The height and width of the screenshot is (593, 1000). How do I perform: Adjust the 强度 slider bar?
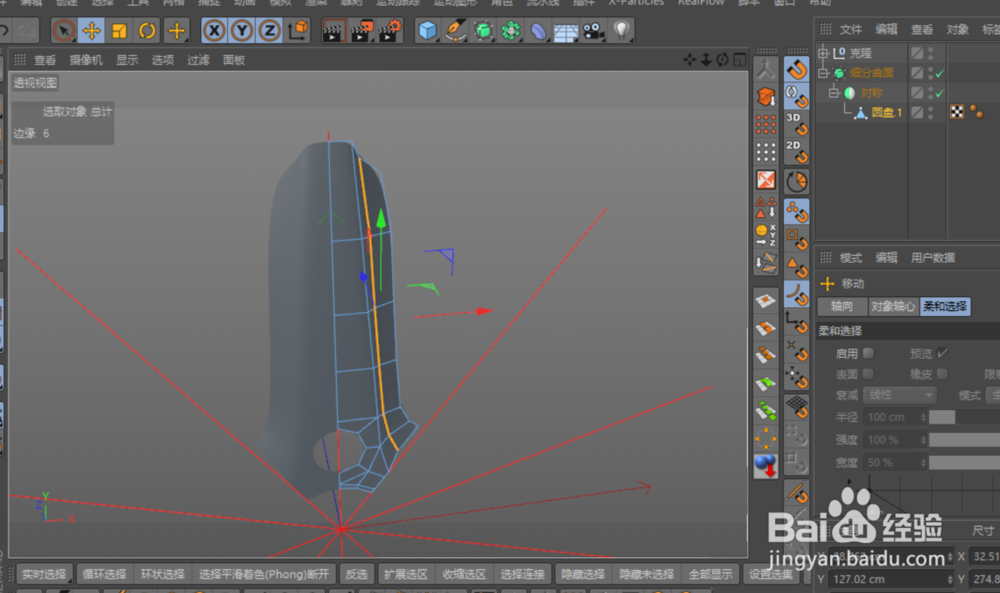click(x=964, y=440)
